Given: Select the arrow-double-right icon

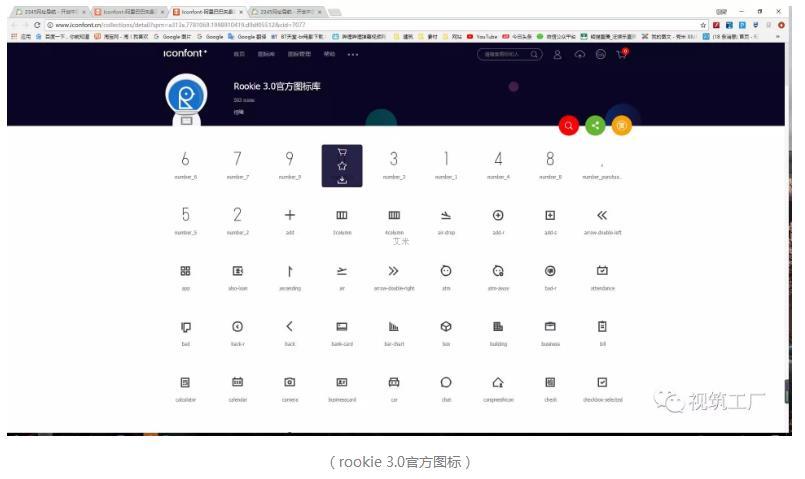Looking at the screenshot, I should click(x=394, y=271).
